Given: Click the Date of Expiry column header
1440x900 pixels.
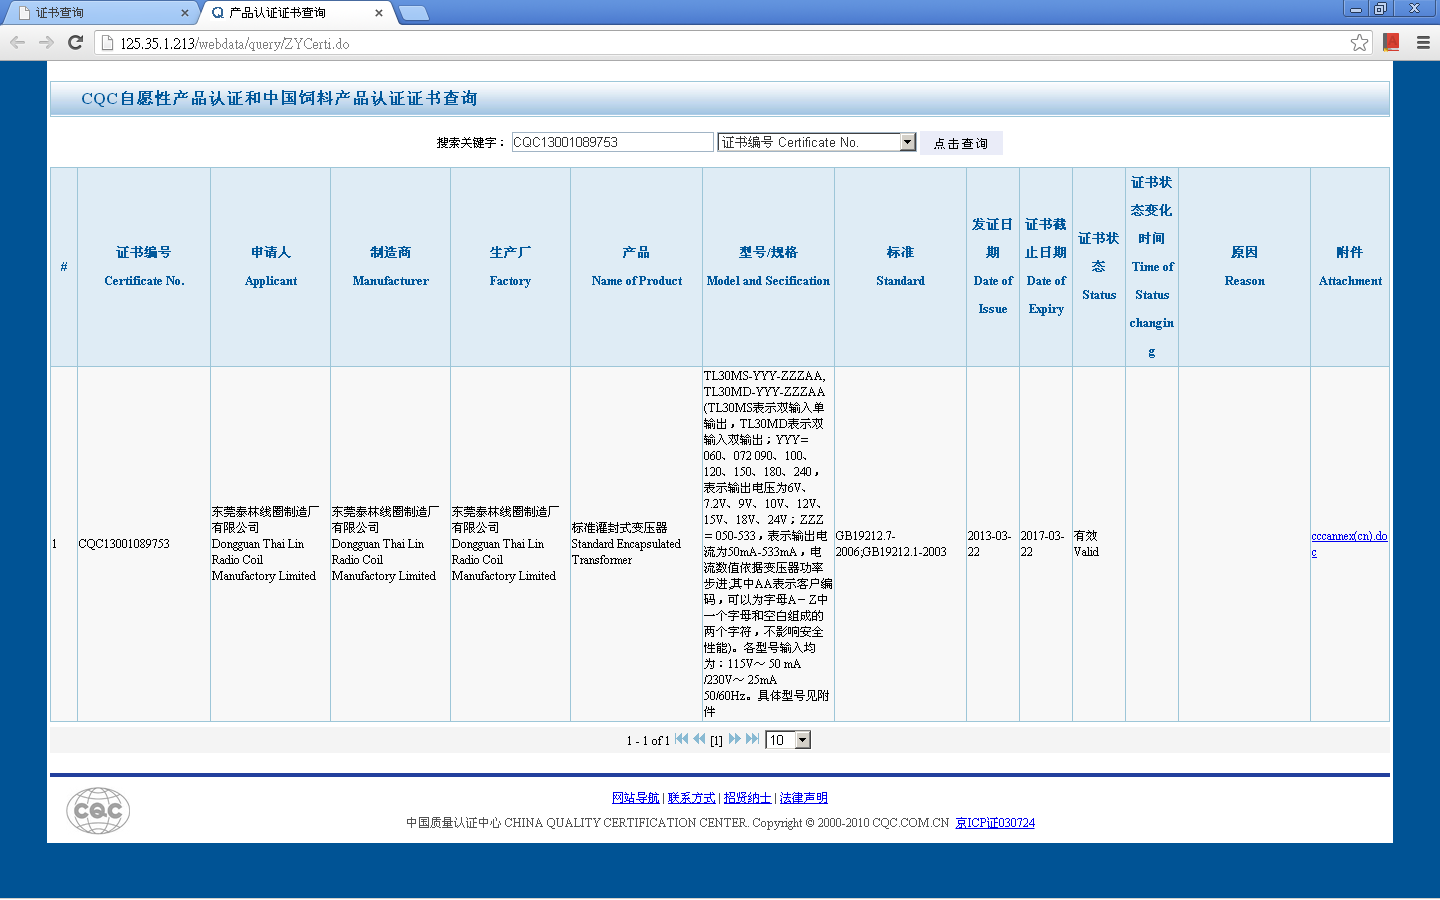Looking at the screenshot, I should (1046, 267).
